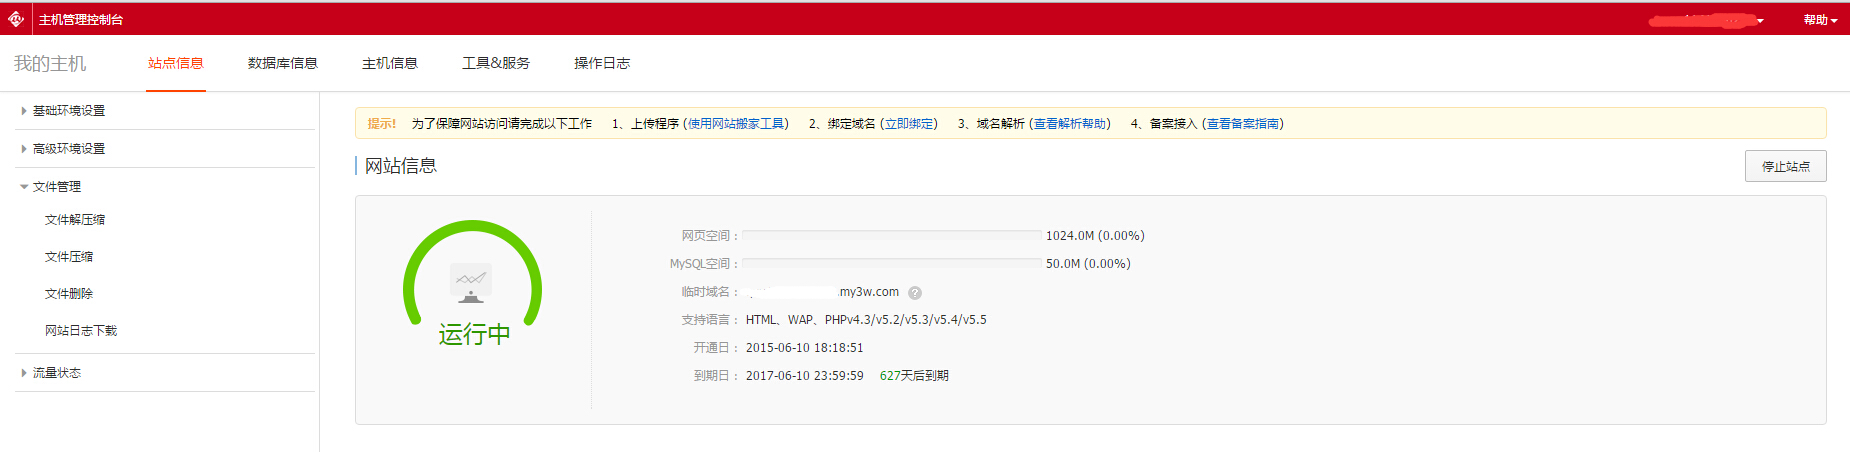Image resolution: width=1850 pixels, height=452 pixels.
Task: Switch to the 数据库信息 tab
Action: coord(282,63)
